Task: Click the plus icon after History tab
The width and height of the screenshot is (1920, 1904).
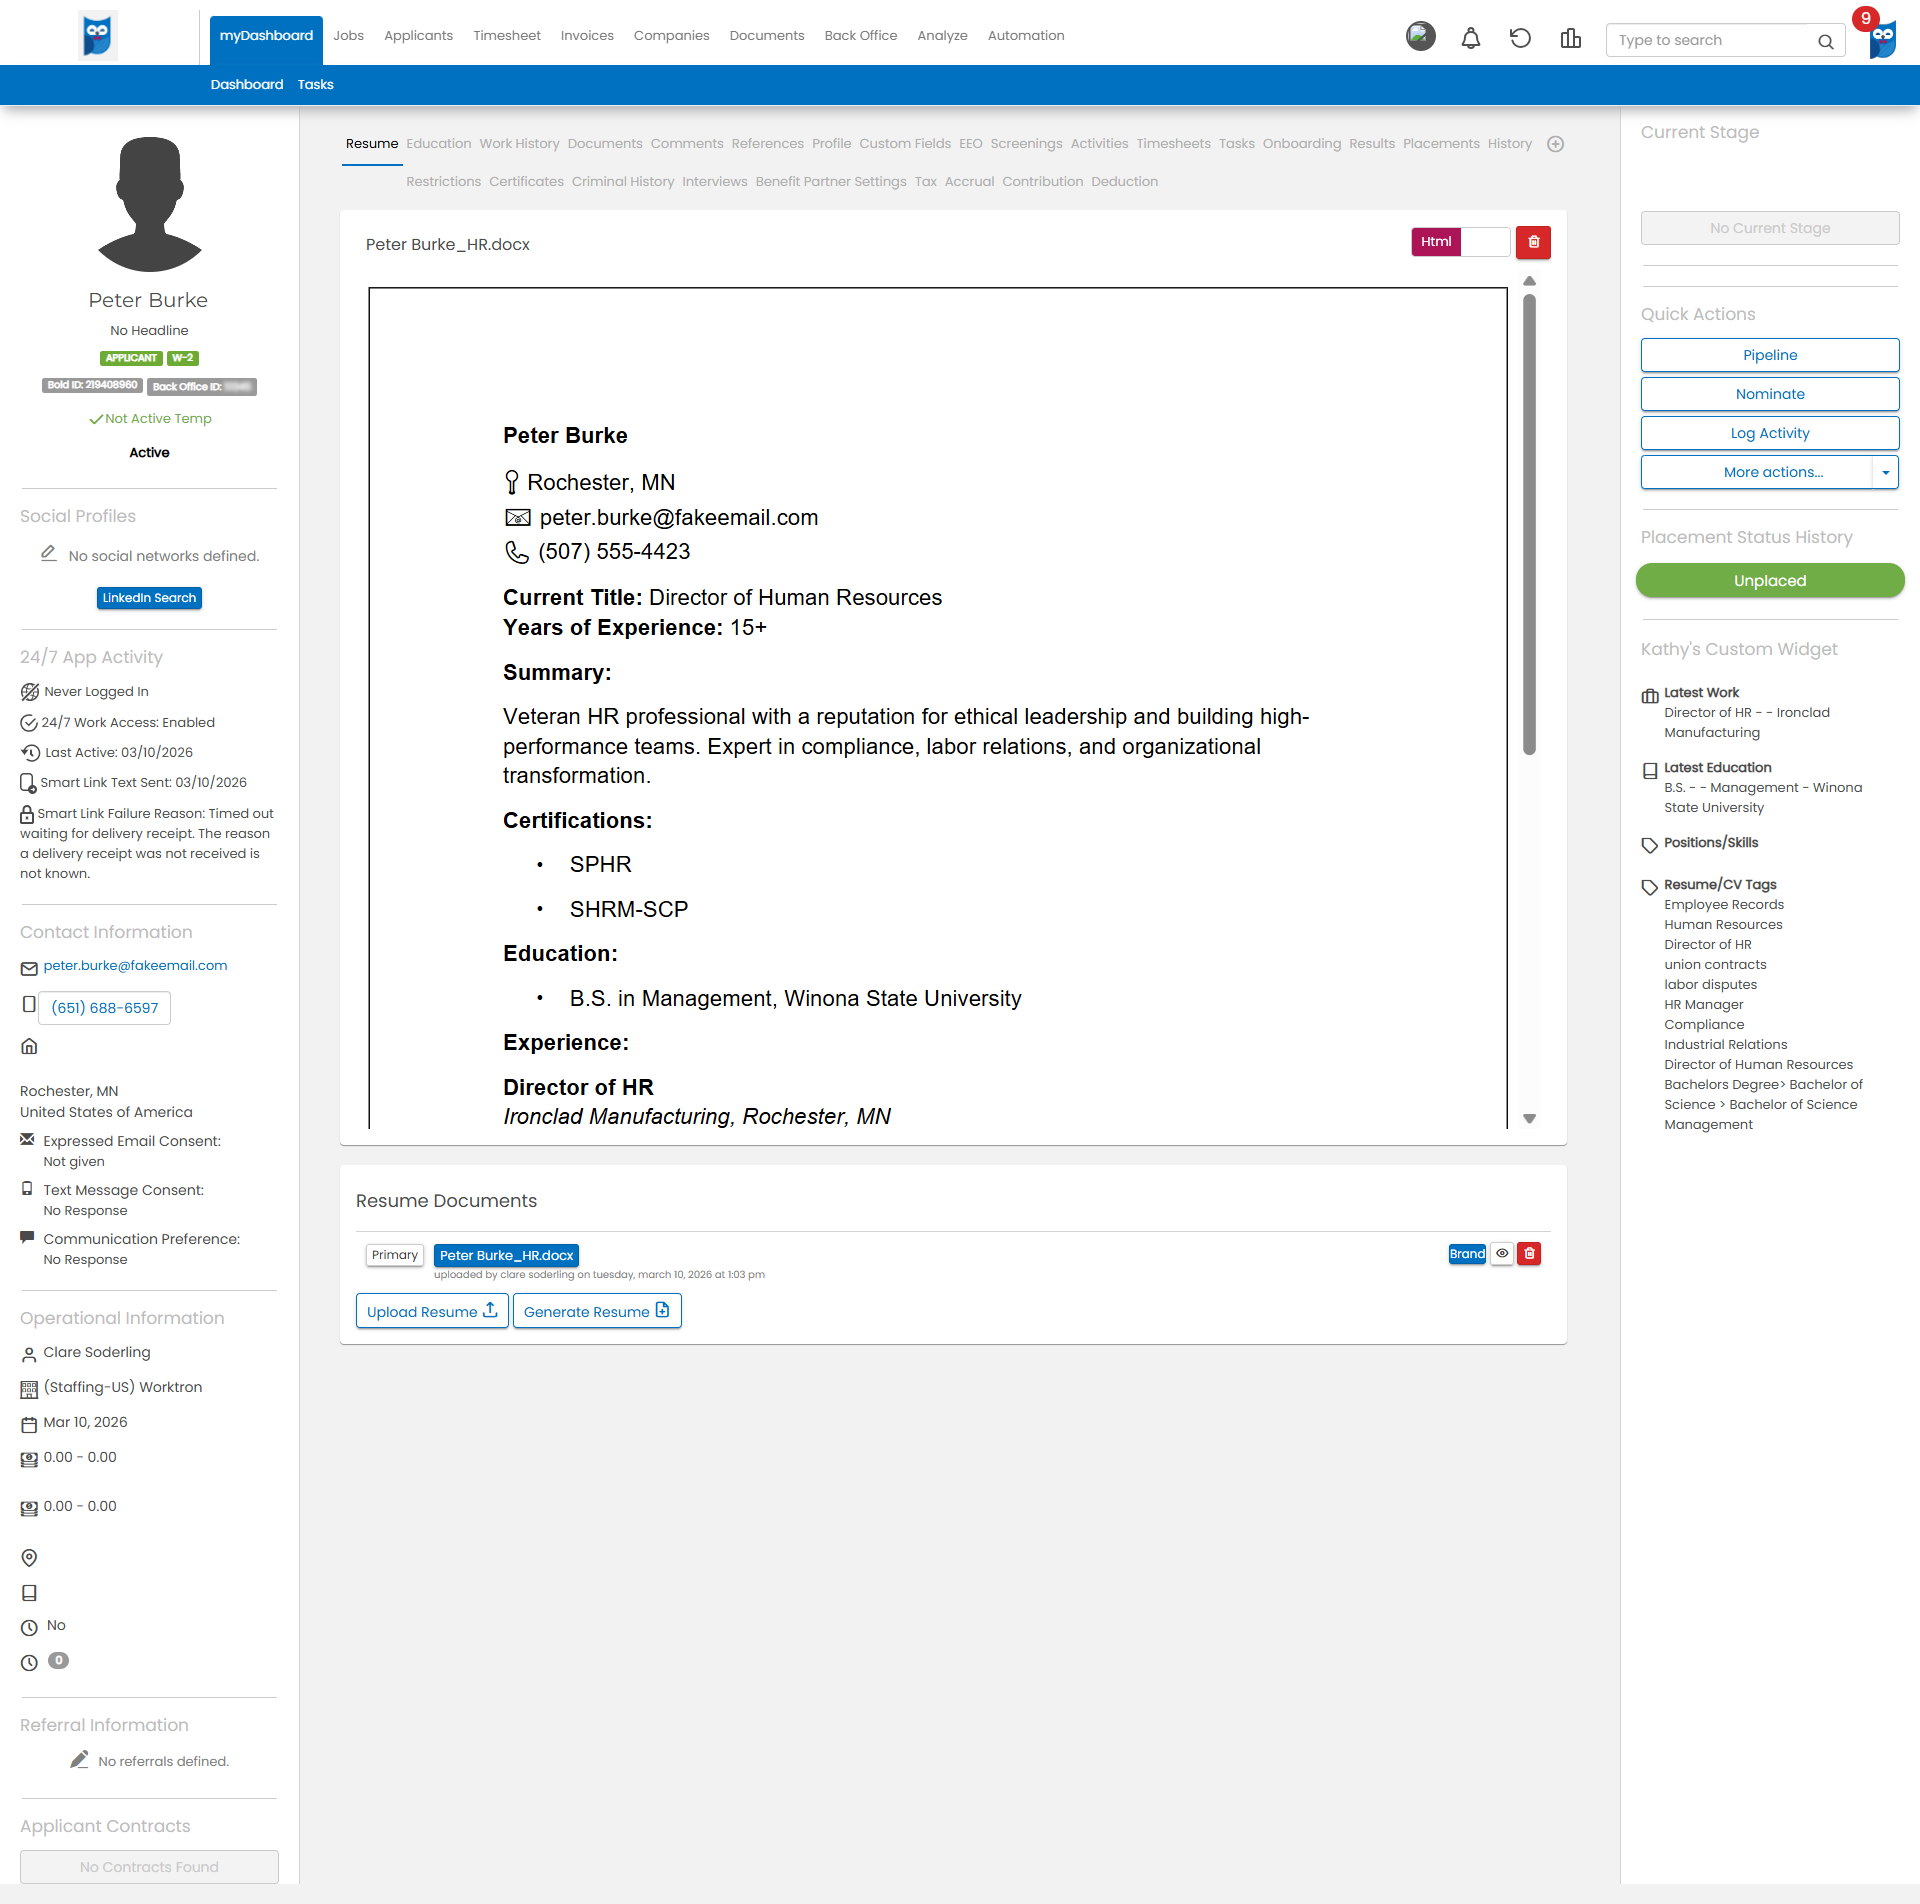Action: 1555,144
